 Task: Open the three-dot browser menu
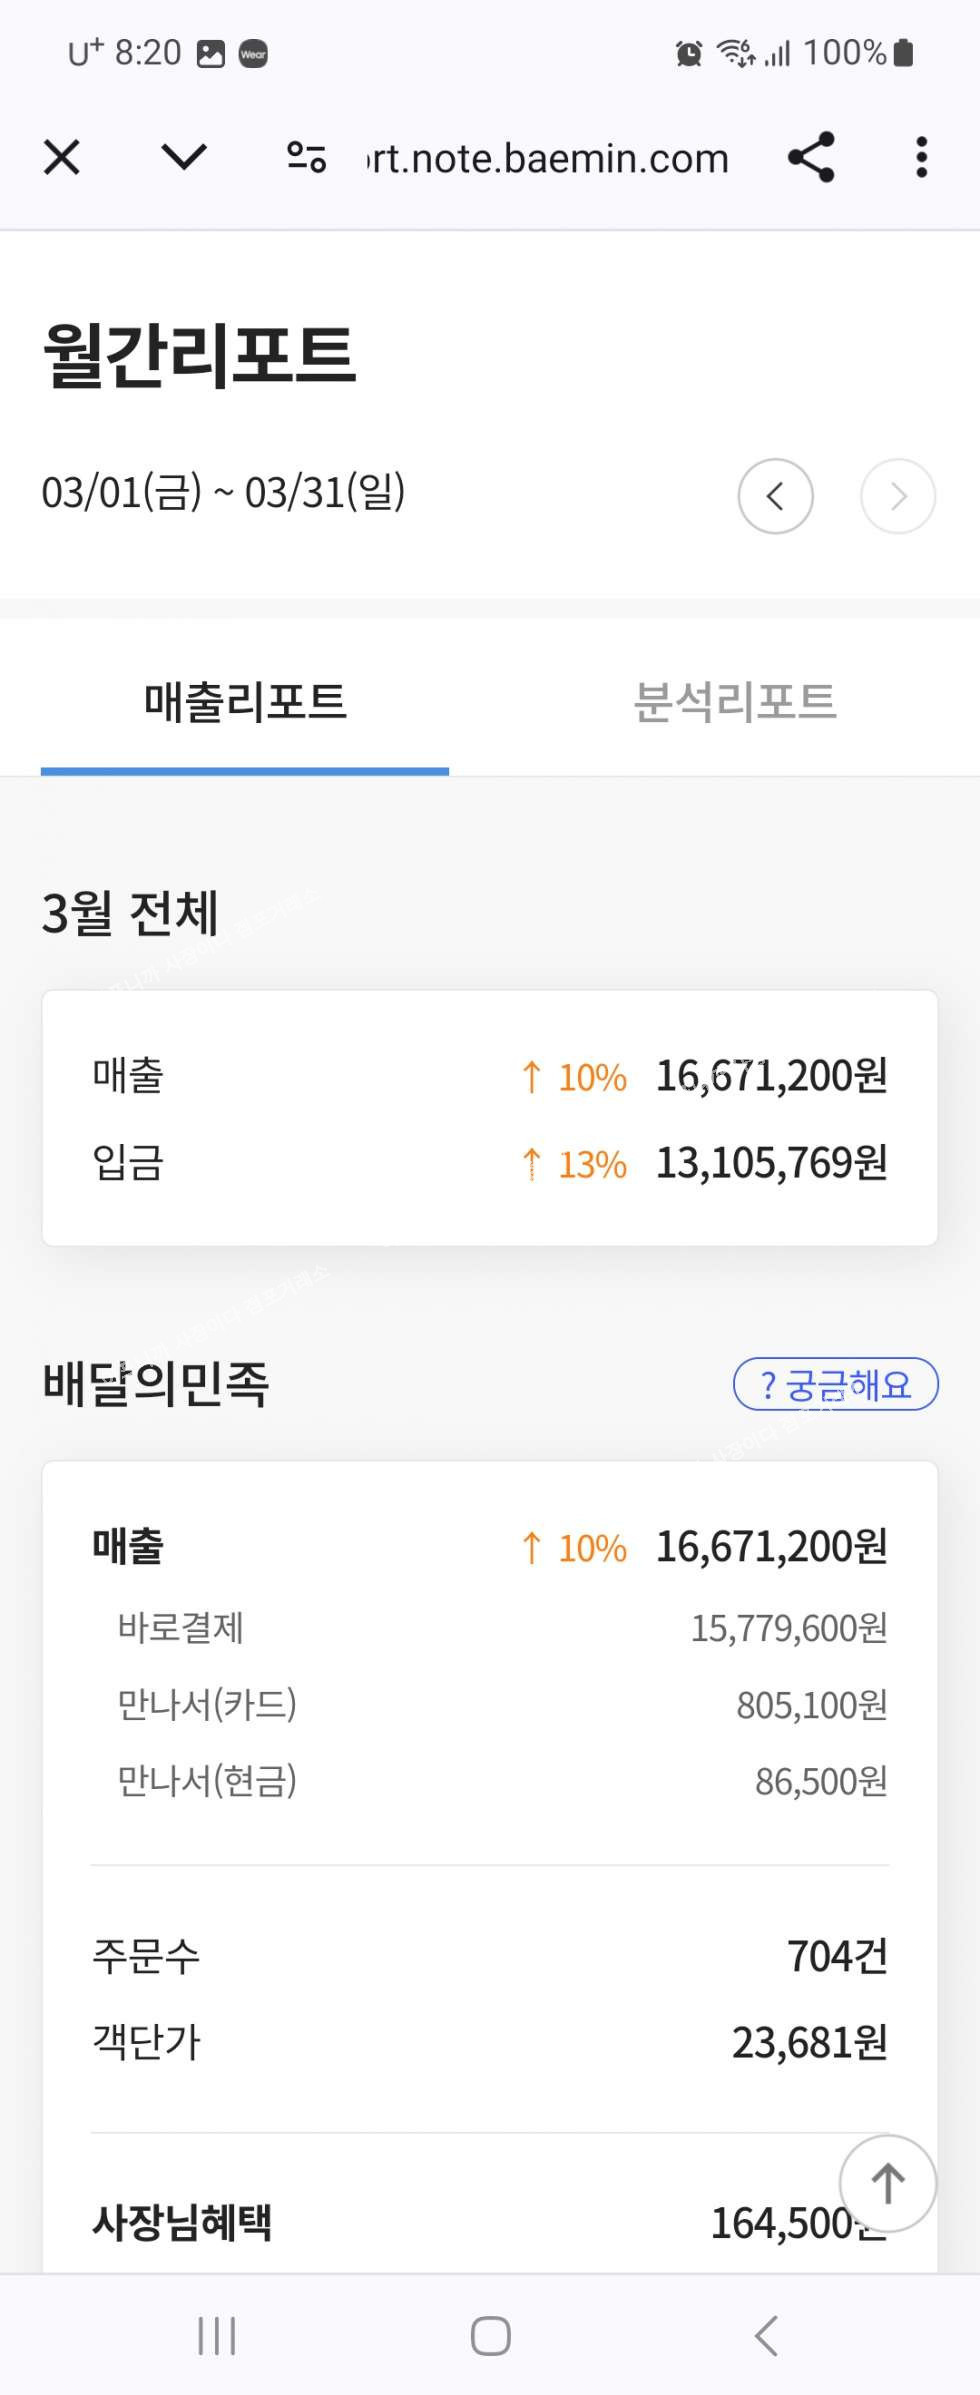coord(921,157)
